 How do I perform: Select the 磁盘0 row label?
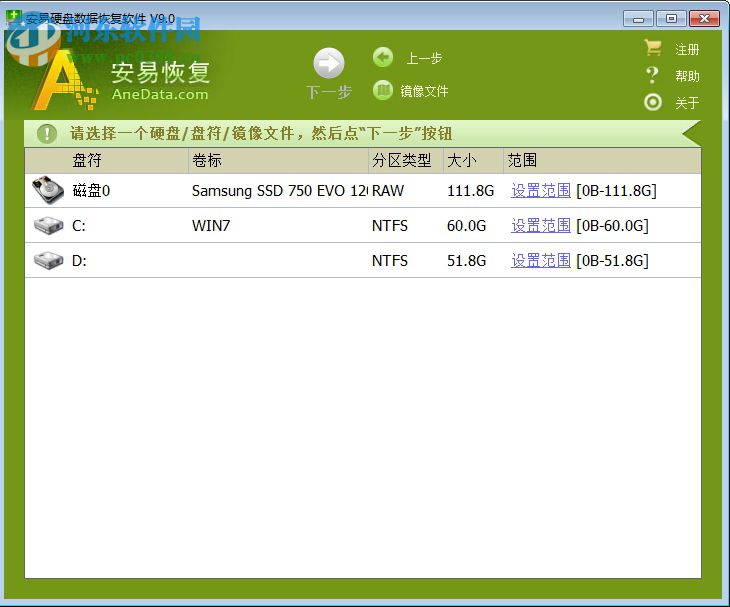click(91, 191)
